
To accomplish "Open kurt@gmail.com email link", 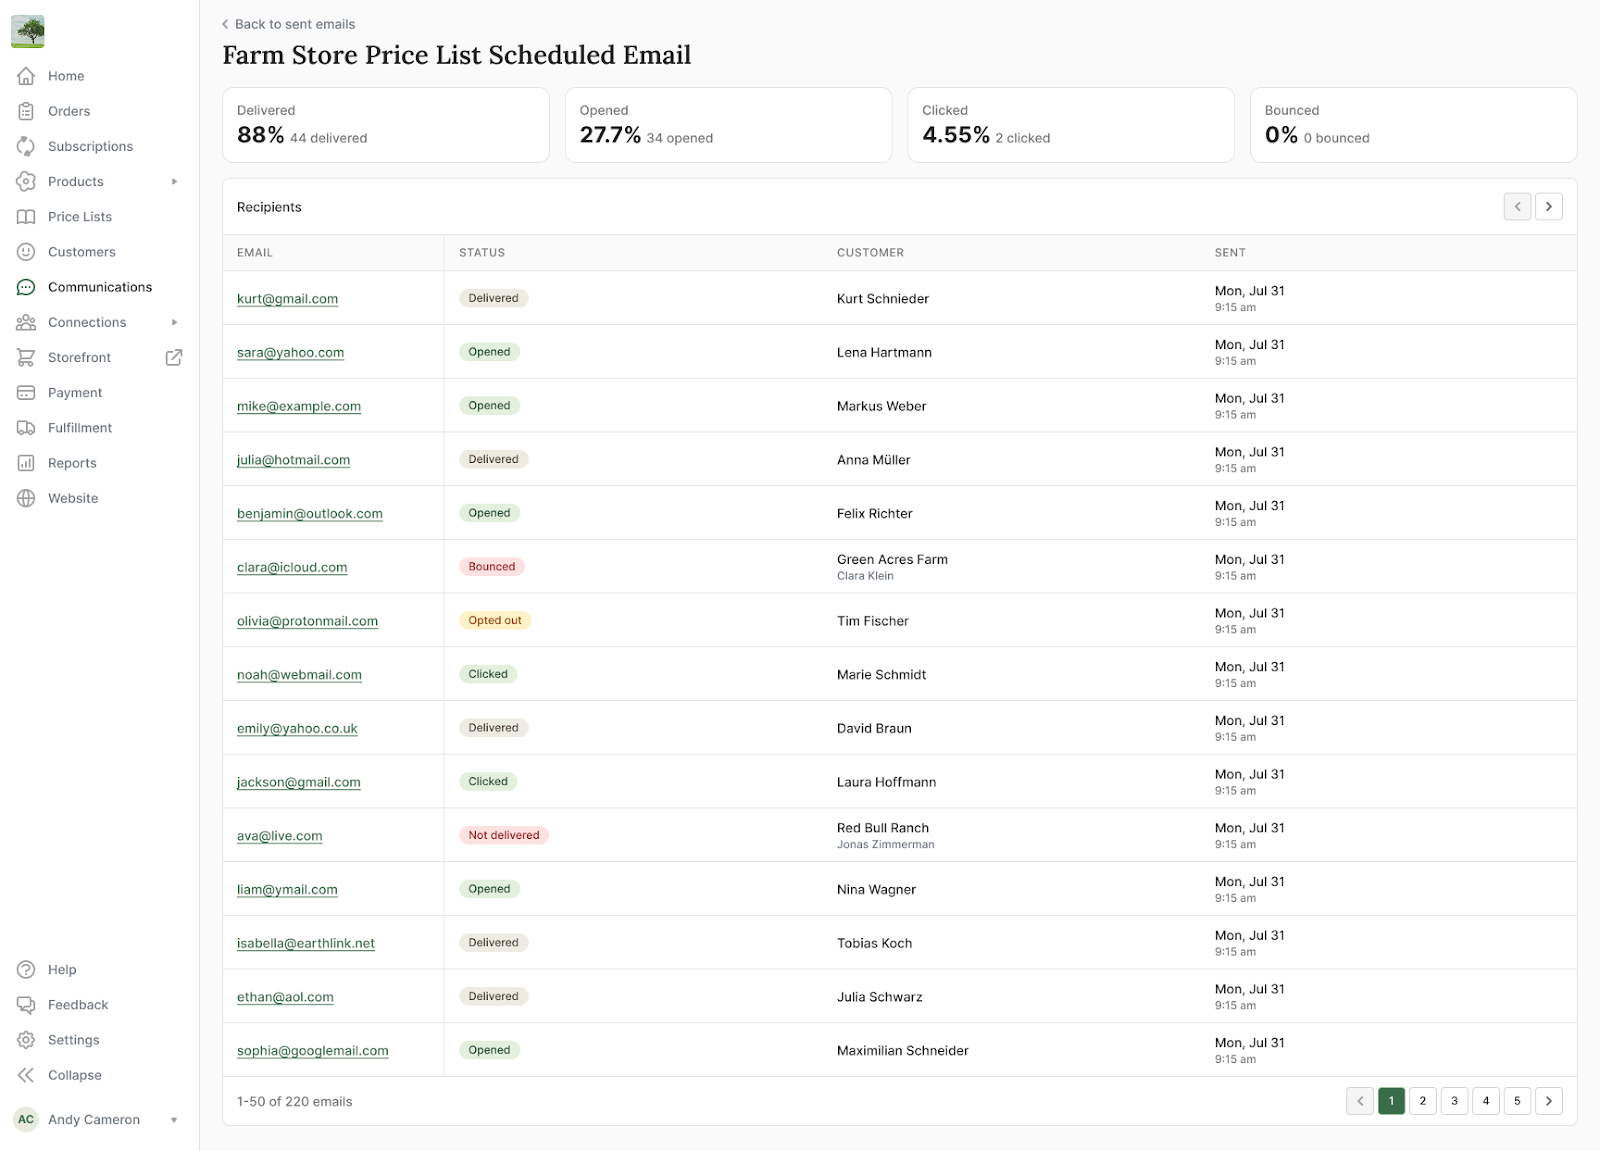I will [287, 299].
